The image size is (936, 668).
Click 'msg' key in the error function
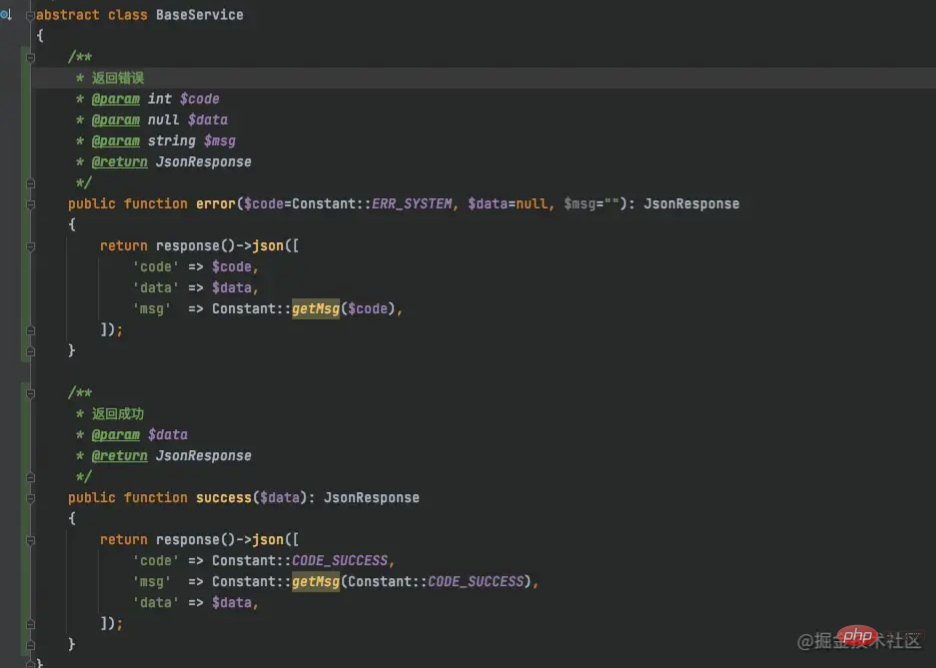coord(152,309)
